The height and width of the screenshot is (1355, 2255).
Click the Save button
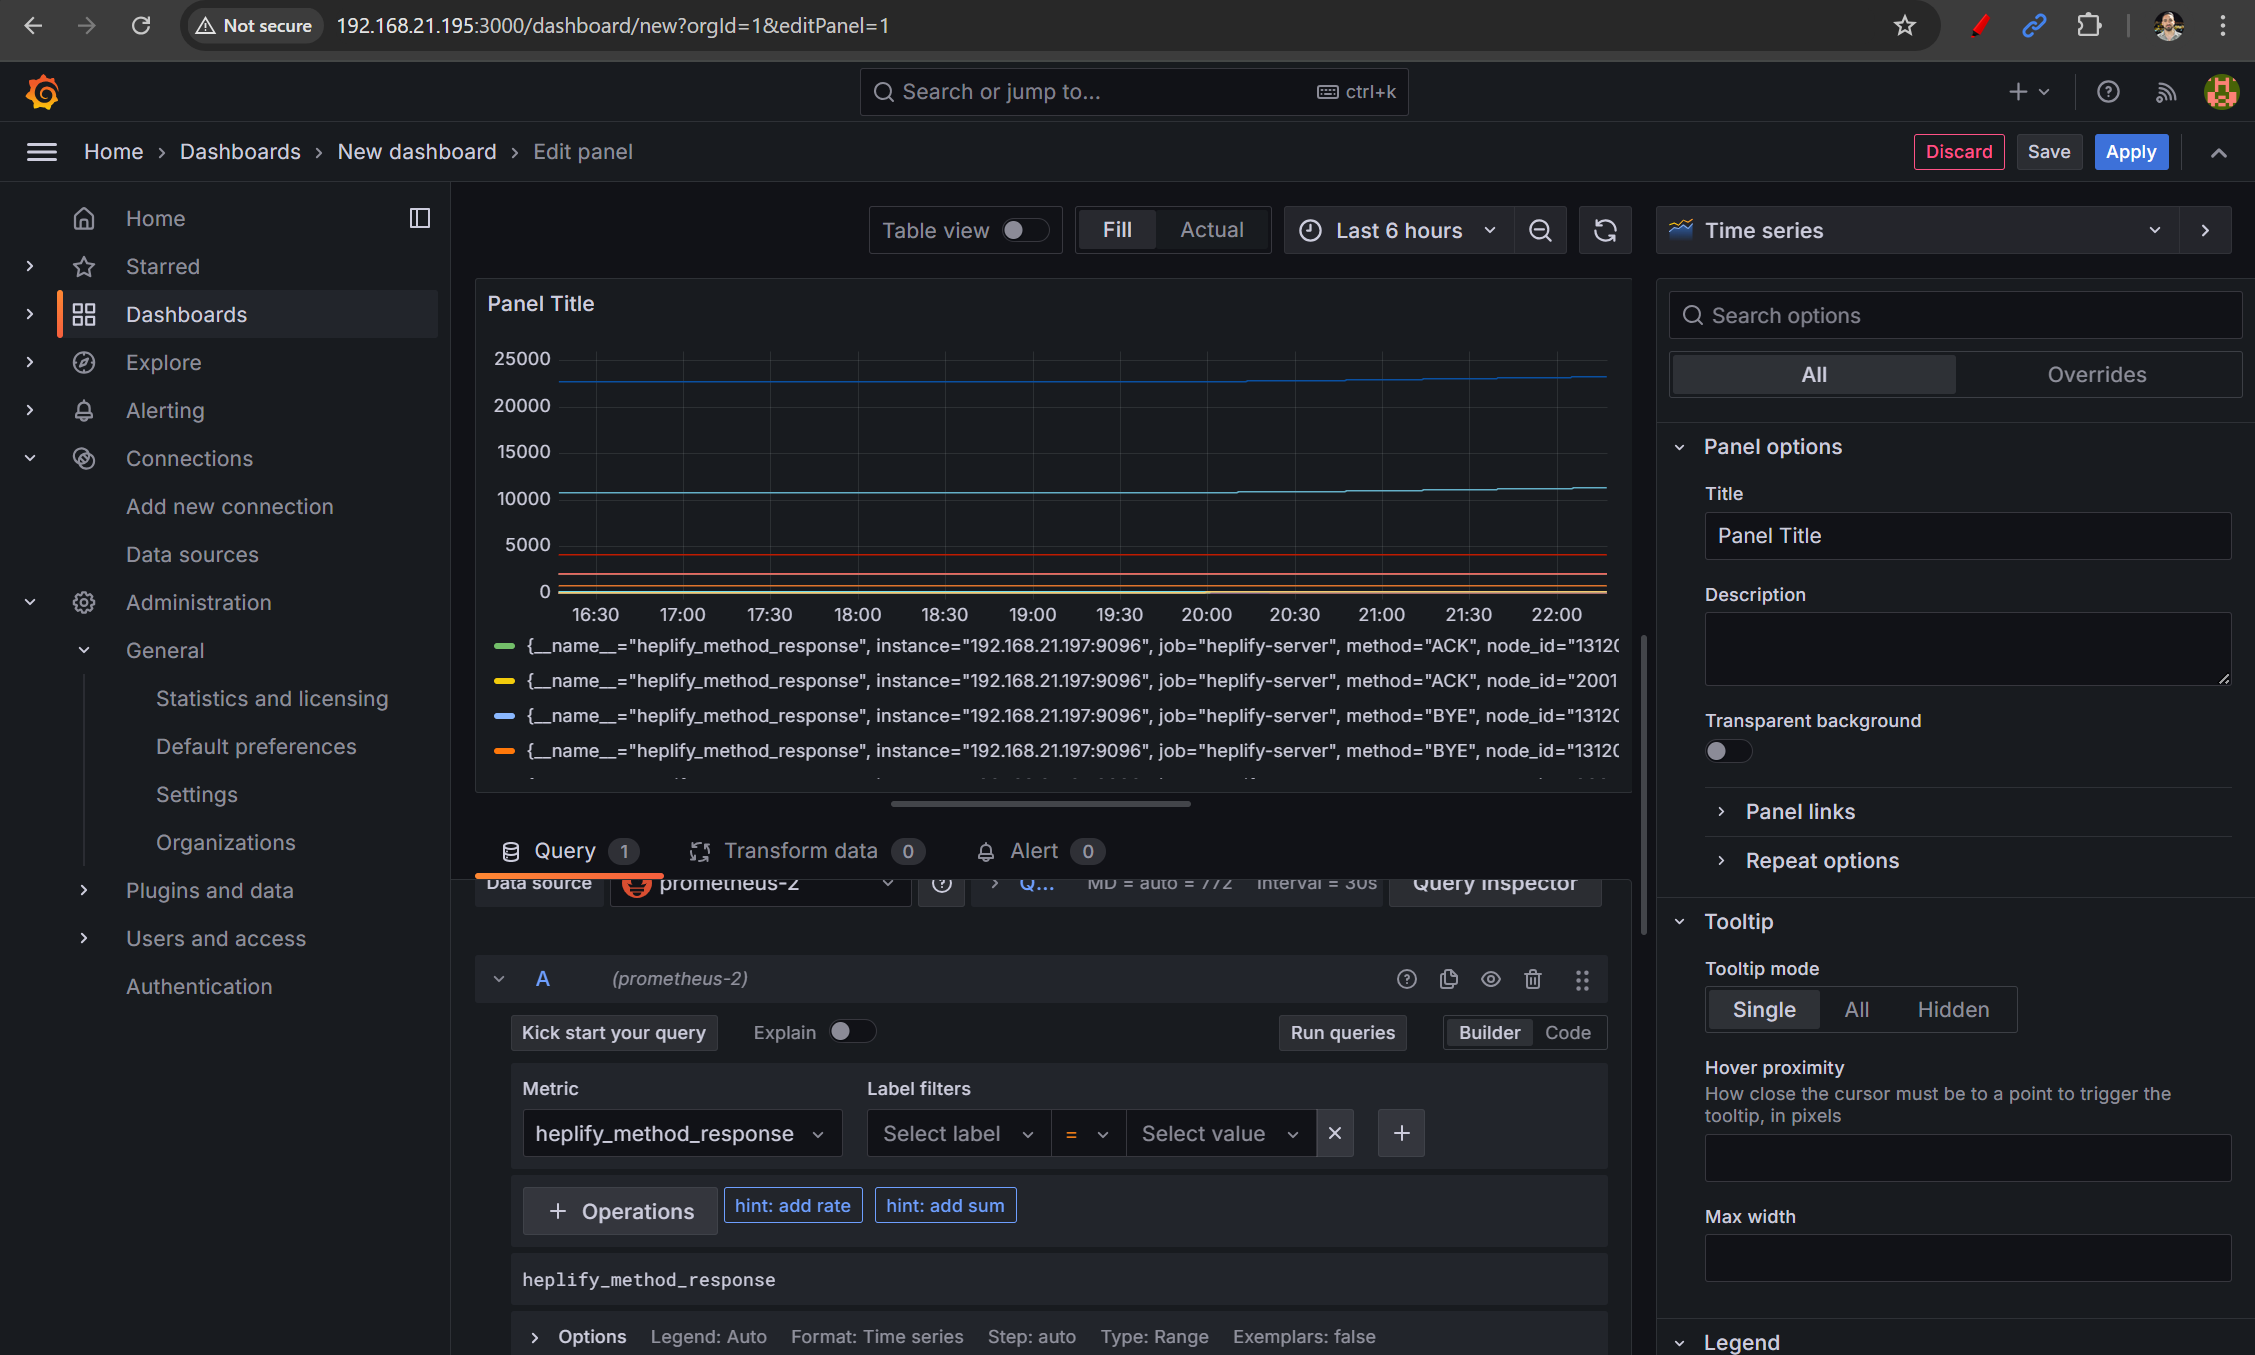coord(2049,152)
